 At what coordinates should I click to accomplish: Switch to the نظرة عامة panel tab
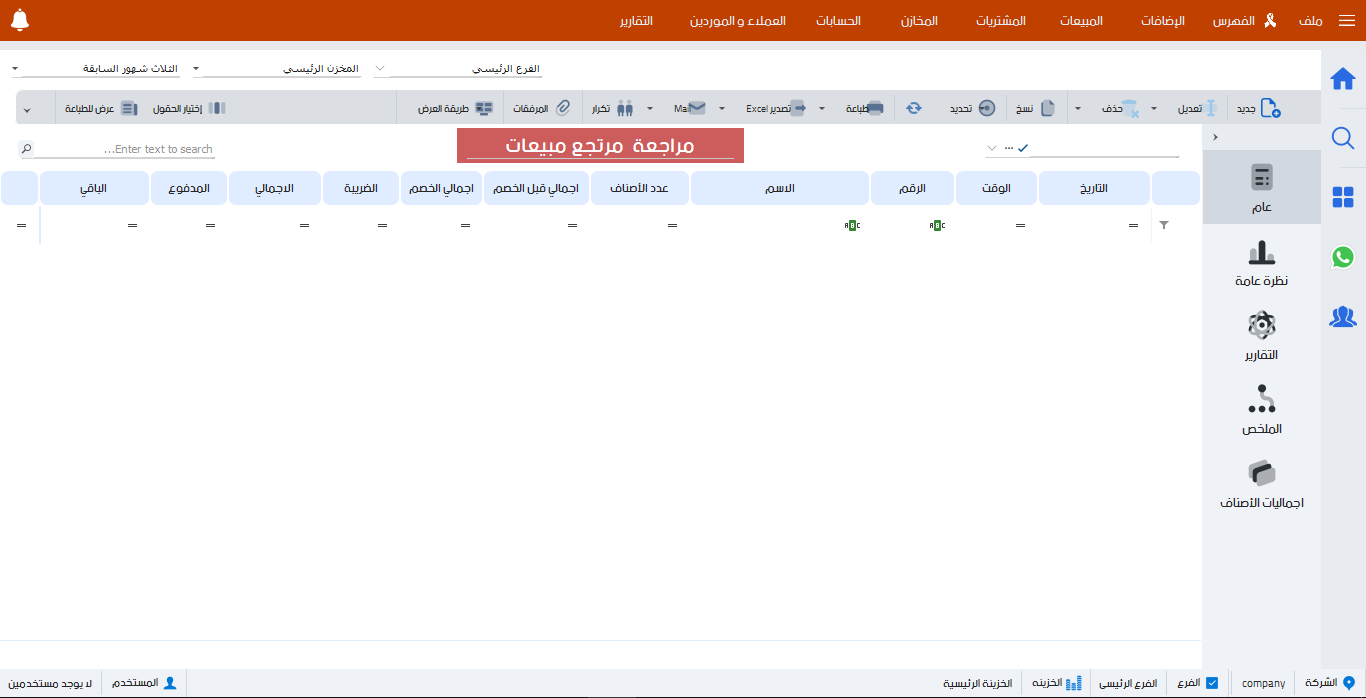click(1261, 263)
